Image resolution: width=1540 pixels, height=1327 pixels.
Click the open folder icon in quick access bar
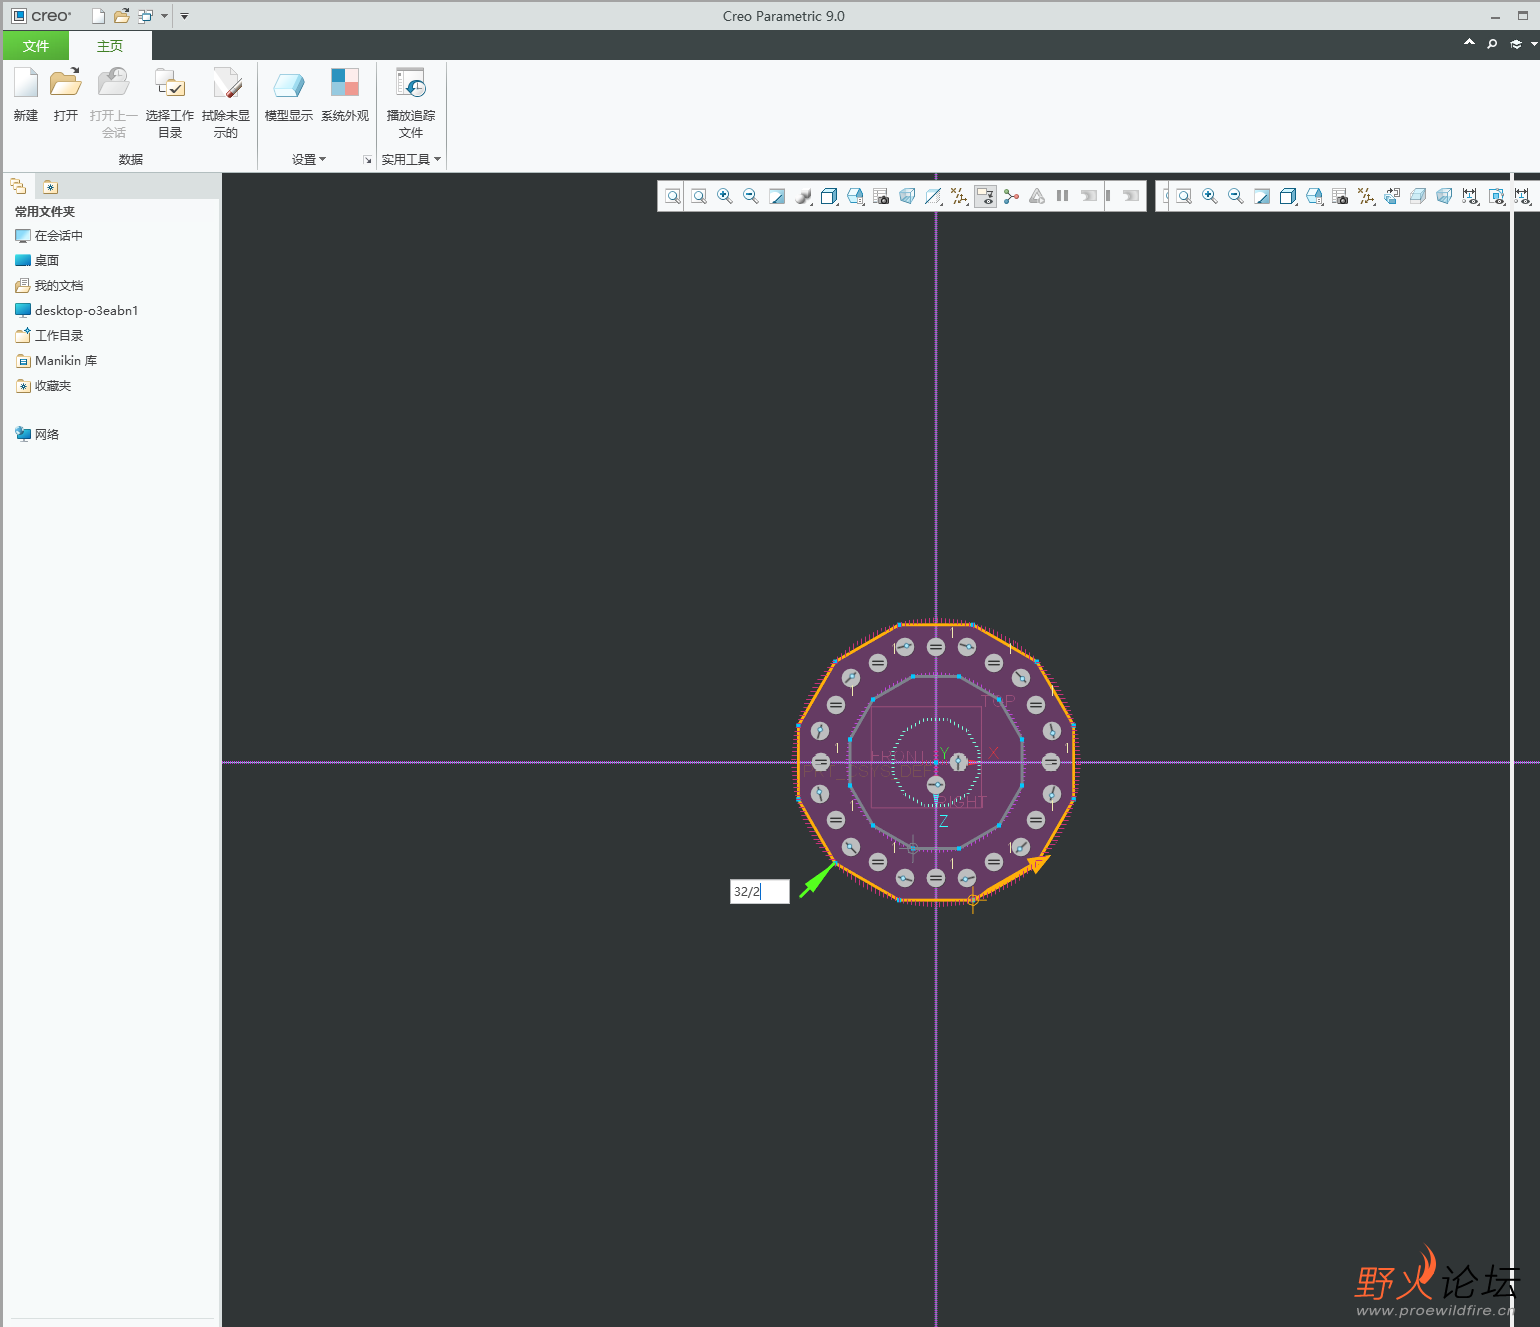tap(121, 16)
